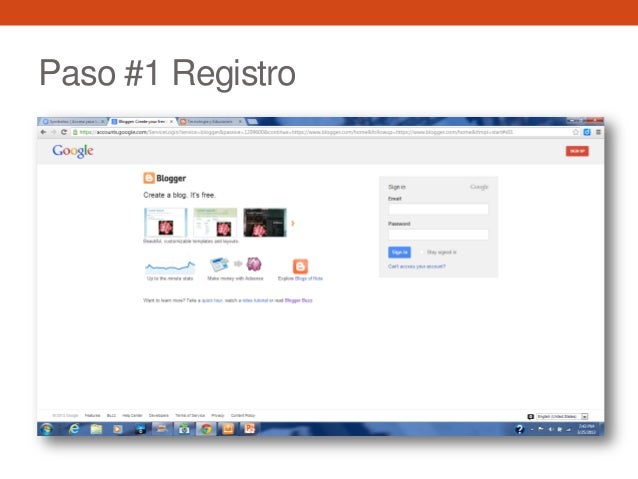638x479 pixels.
Task: Click the green camera icon in taskbar
Action: tap(184, 429)
